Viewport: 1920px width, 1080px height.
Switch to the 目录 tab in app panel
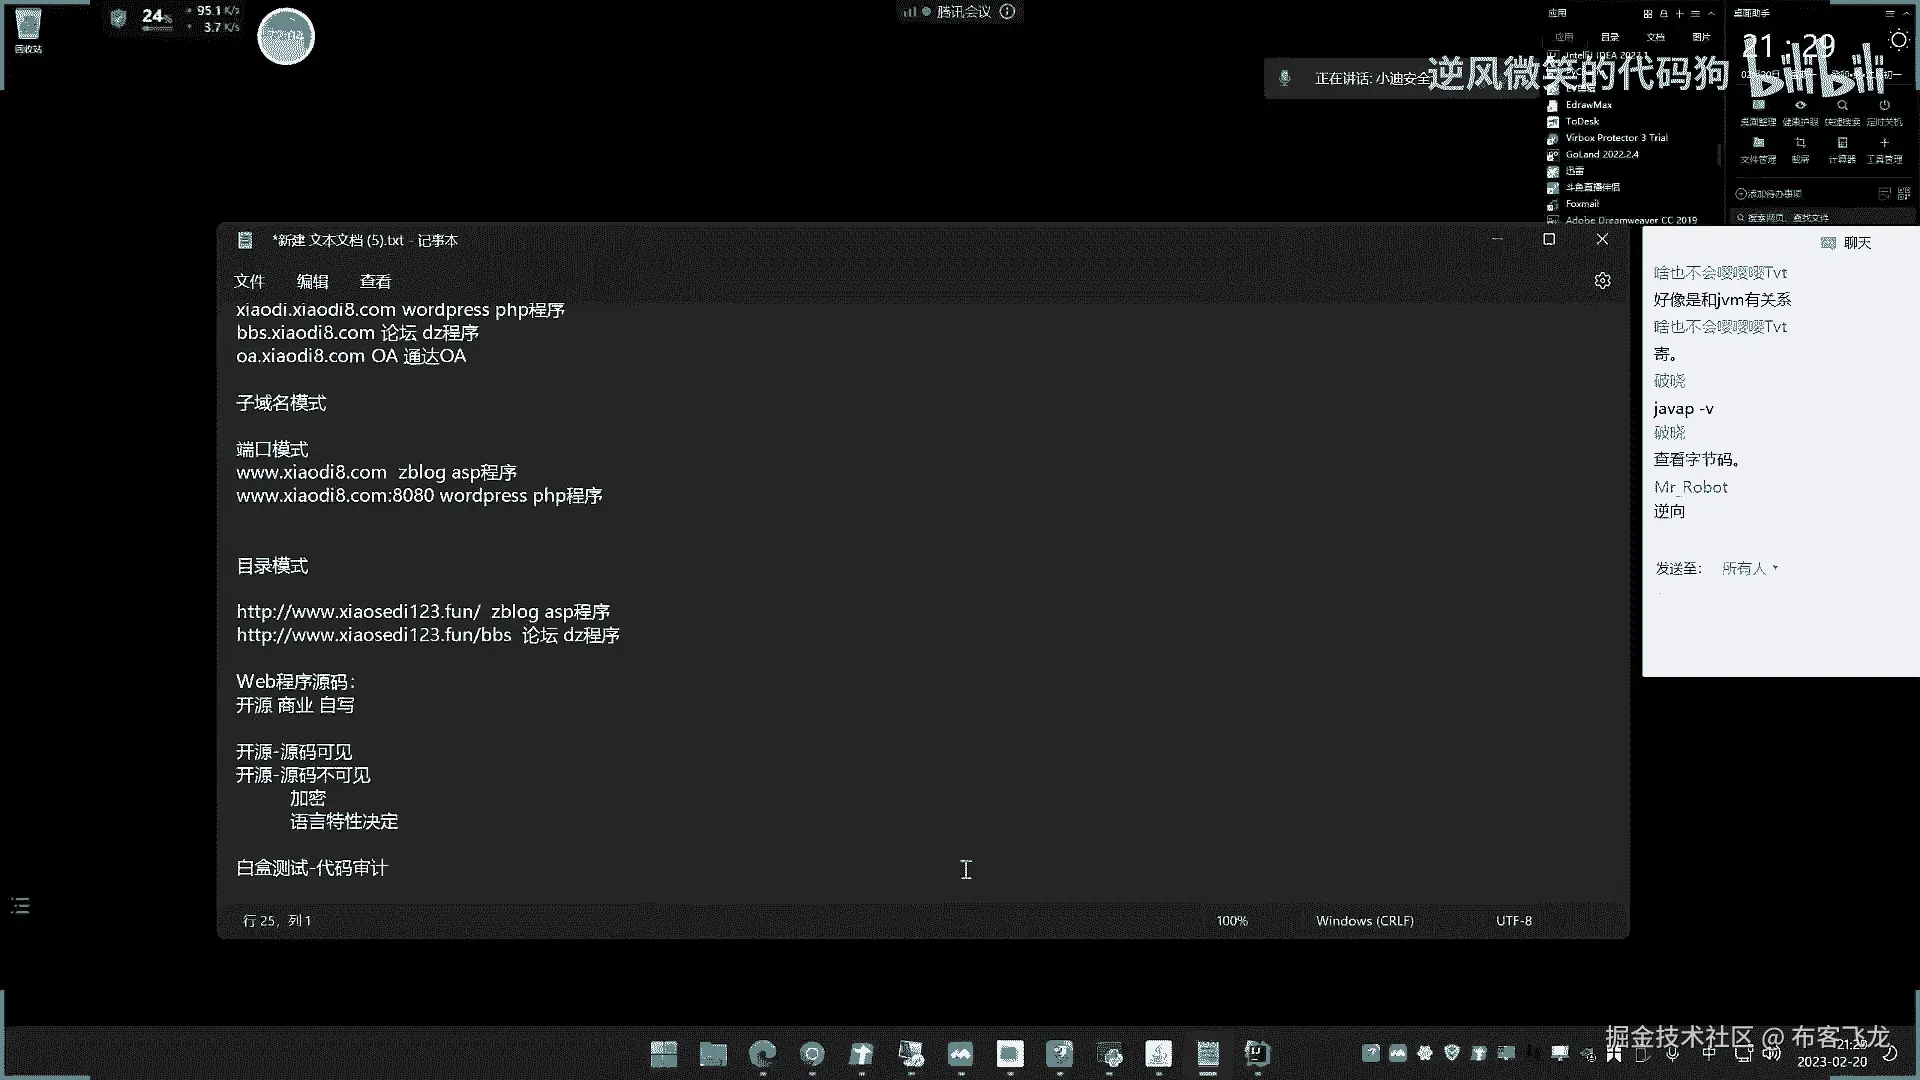tap(1610, 37)
